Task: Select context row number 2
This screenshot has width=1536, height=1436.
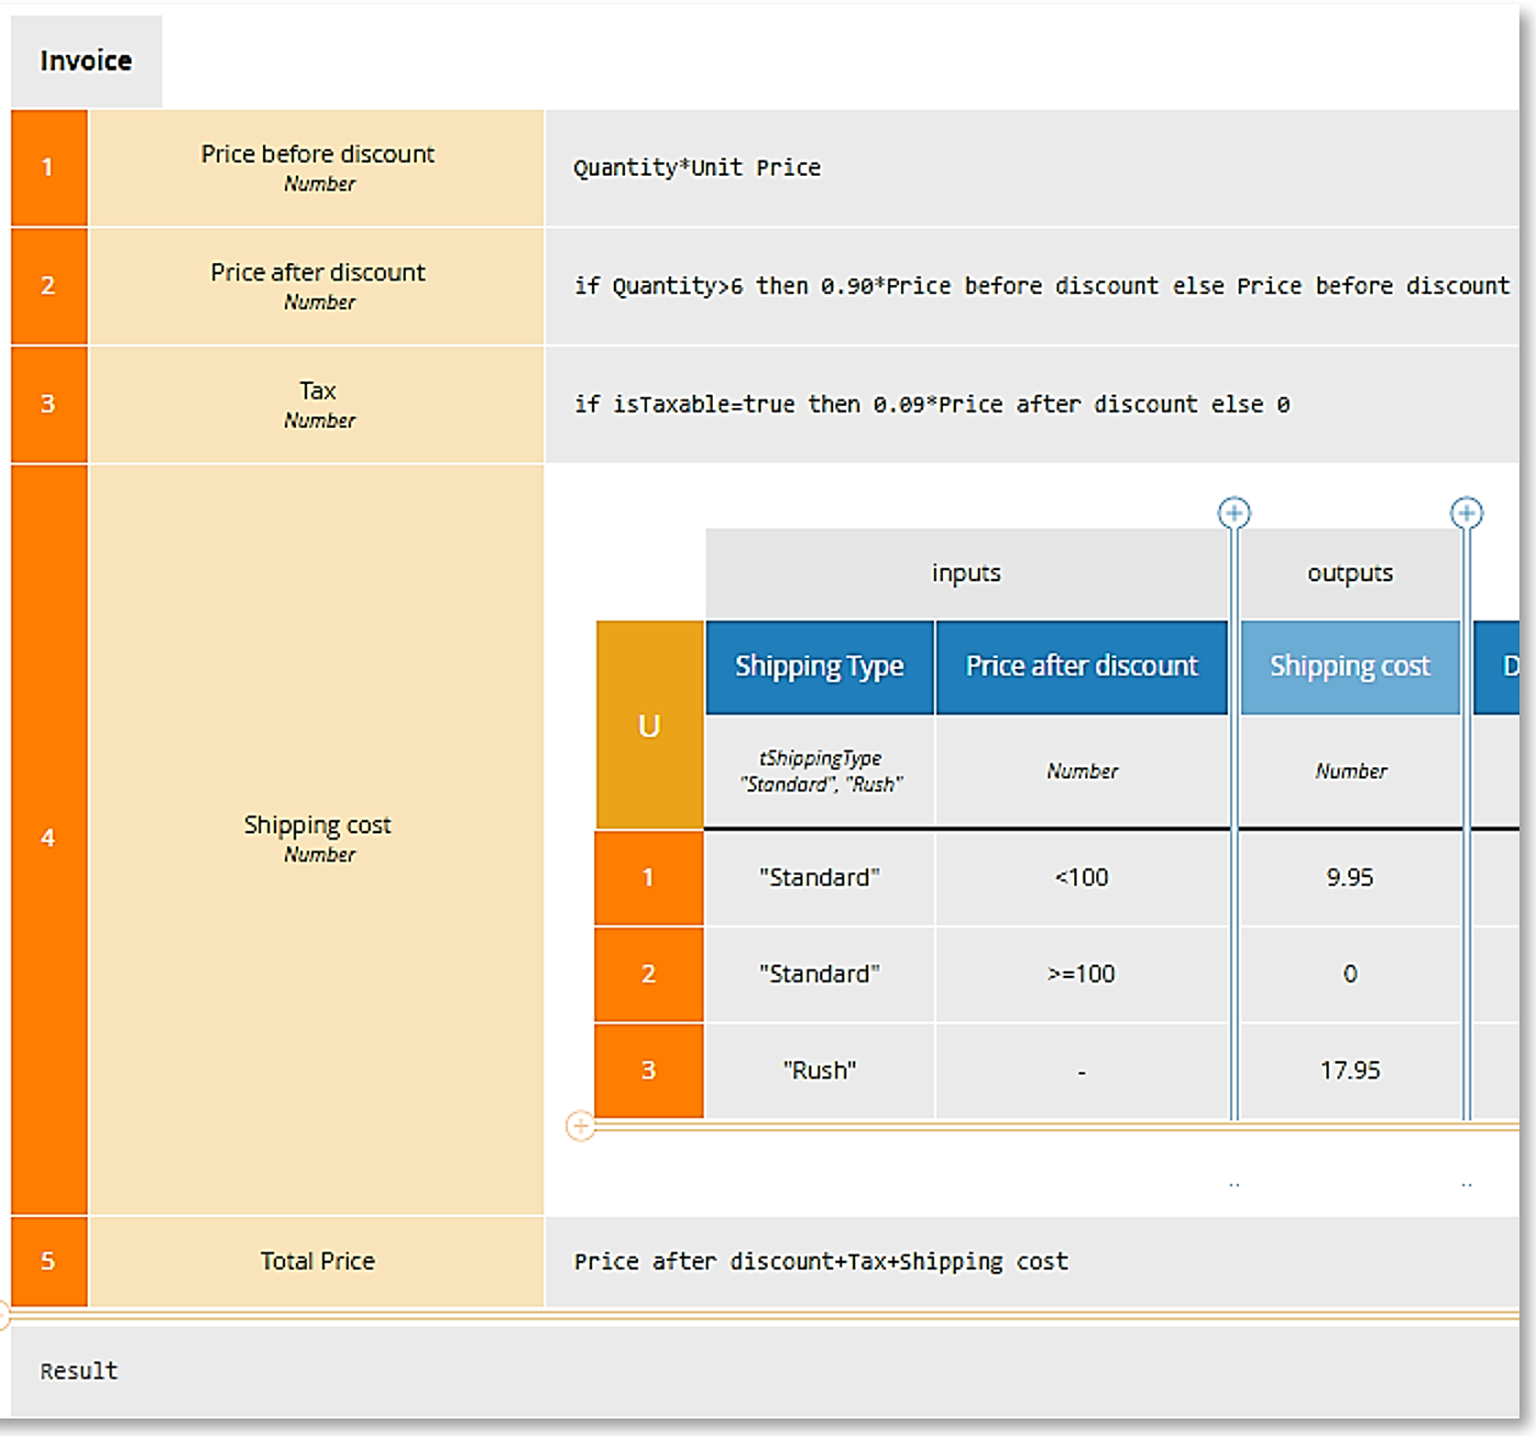Action: [48, 286]
